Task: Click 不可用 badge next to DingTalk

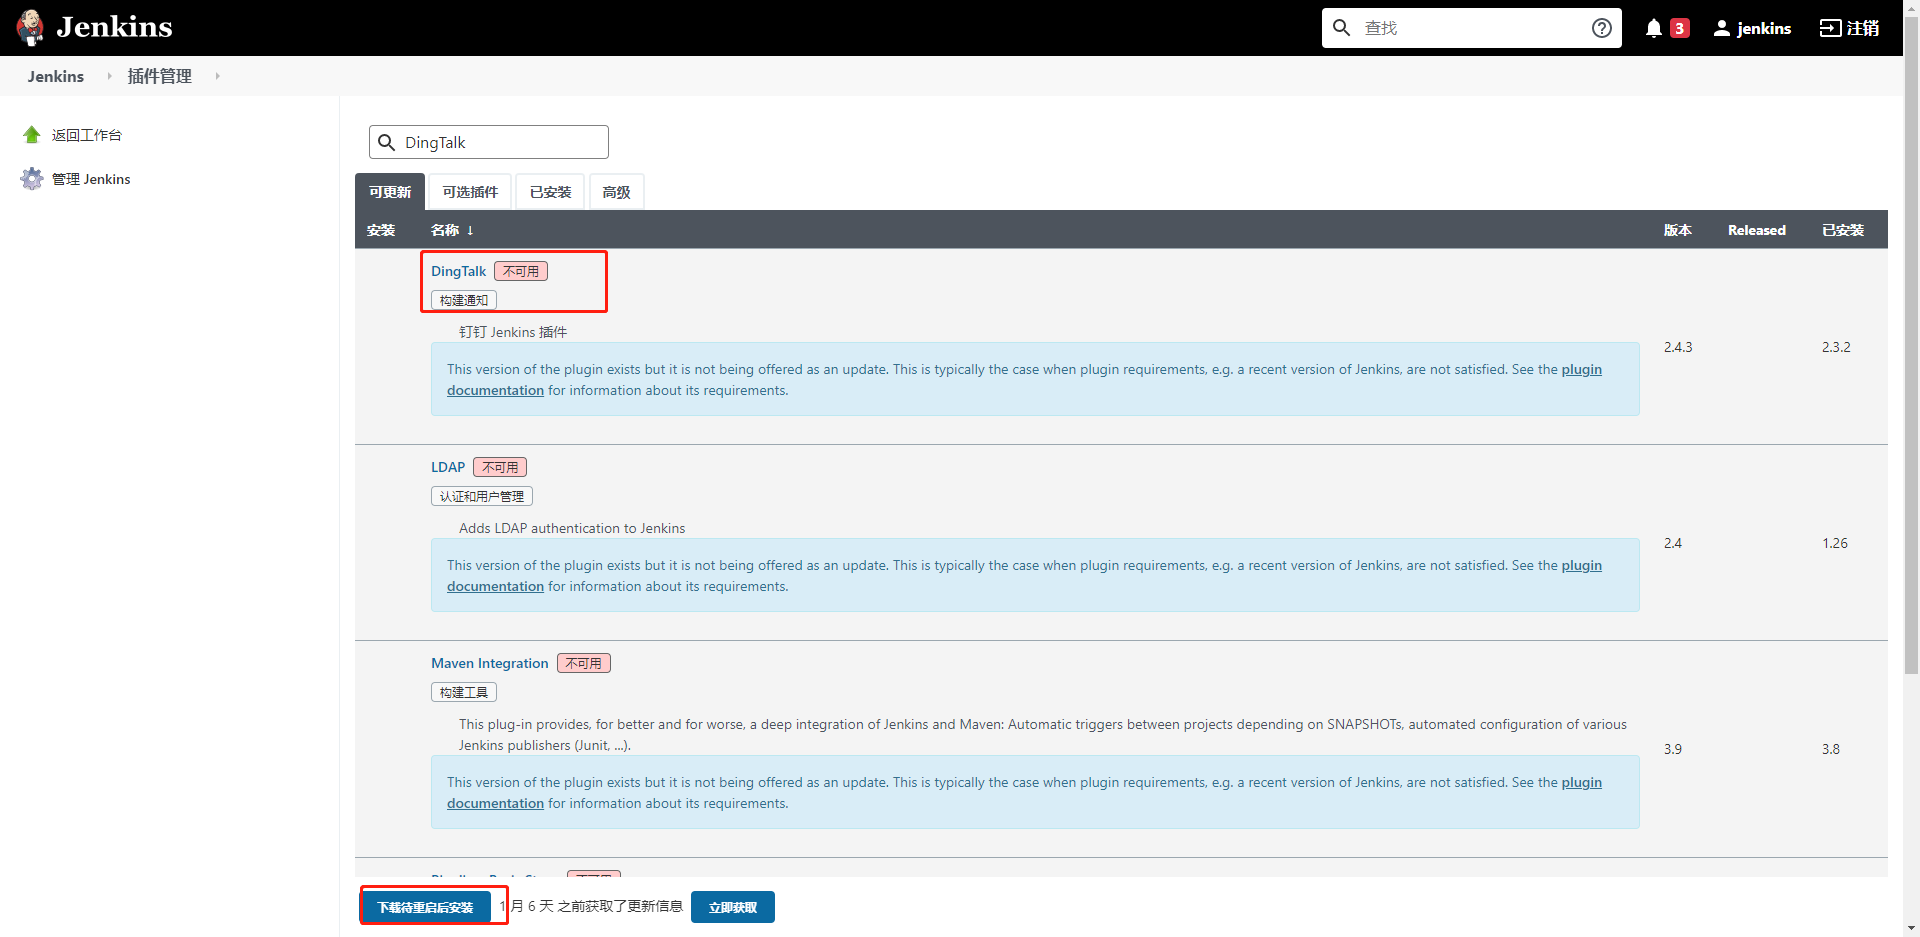Action: [x=521, y=271]
